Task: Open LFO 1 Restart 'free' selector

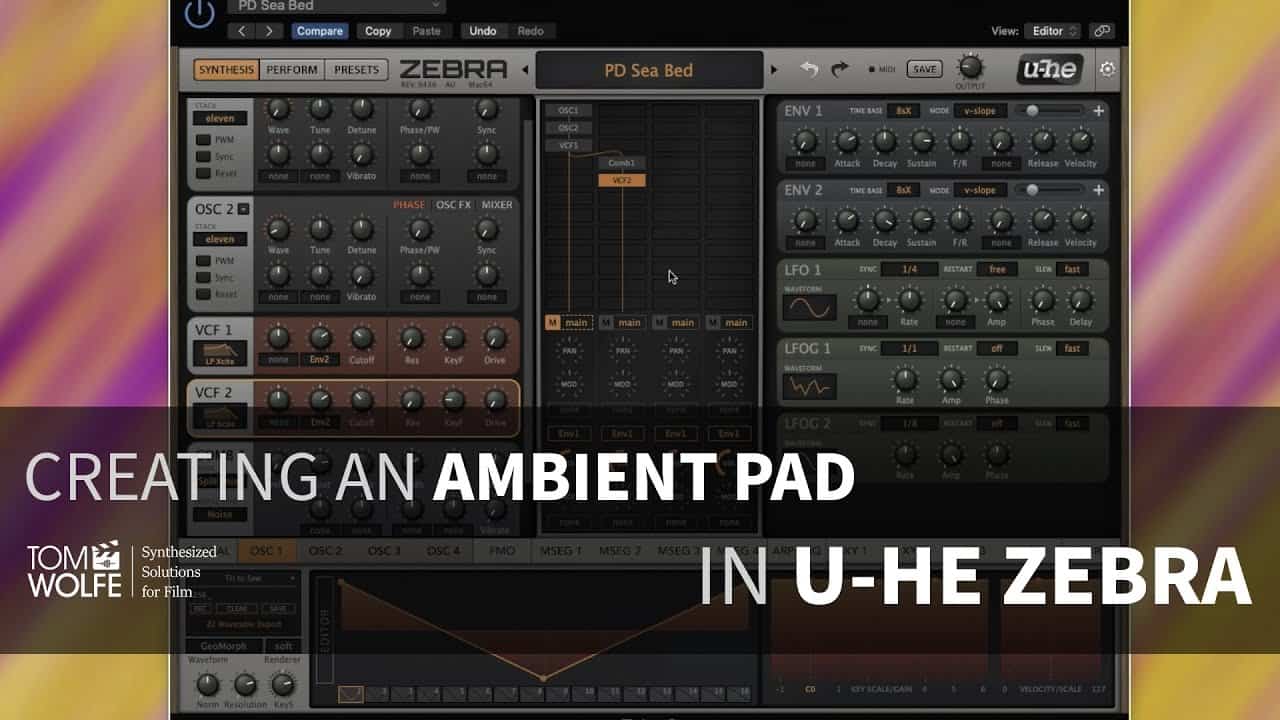Action: click(x=997, y=269)
